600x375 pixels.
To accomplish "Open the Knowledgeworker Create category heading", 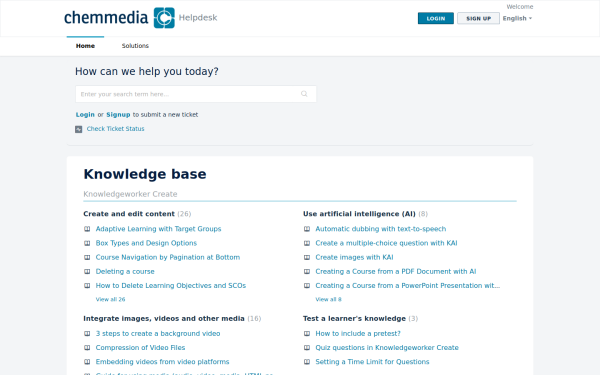I will [130, 194].
